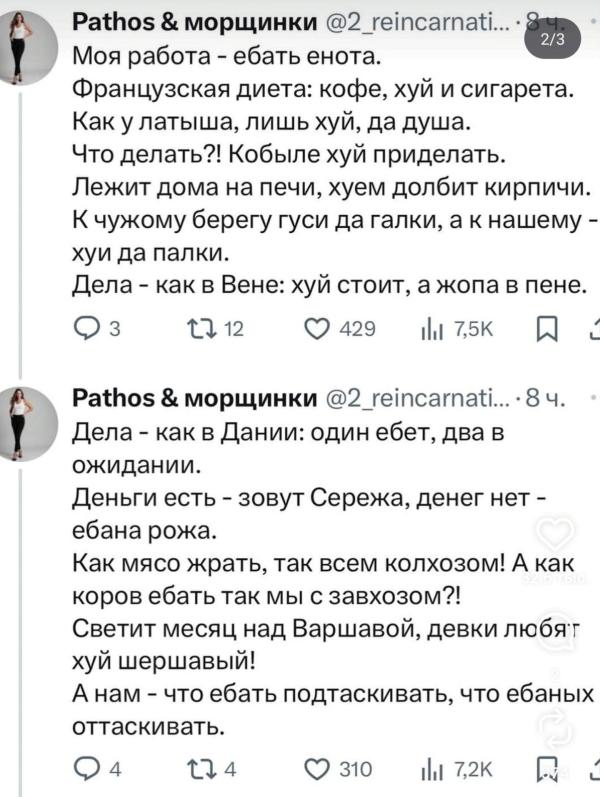This screenshot has width=600, height=797.
Task: Bookmark the second tweet
Action: [547, 768]
